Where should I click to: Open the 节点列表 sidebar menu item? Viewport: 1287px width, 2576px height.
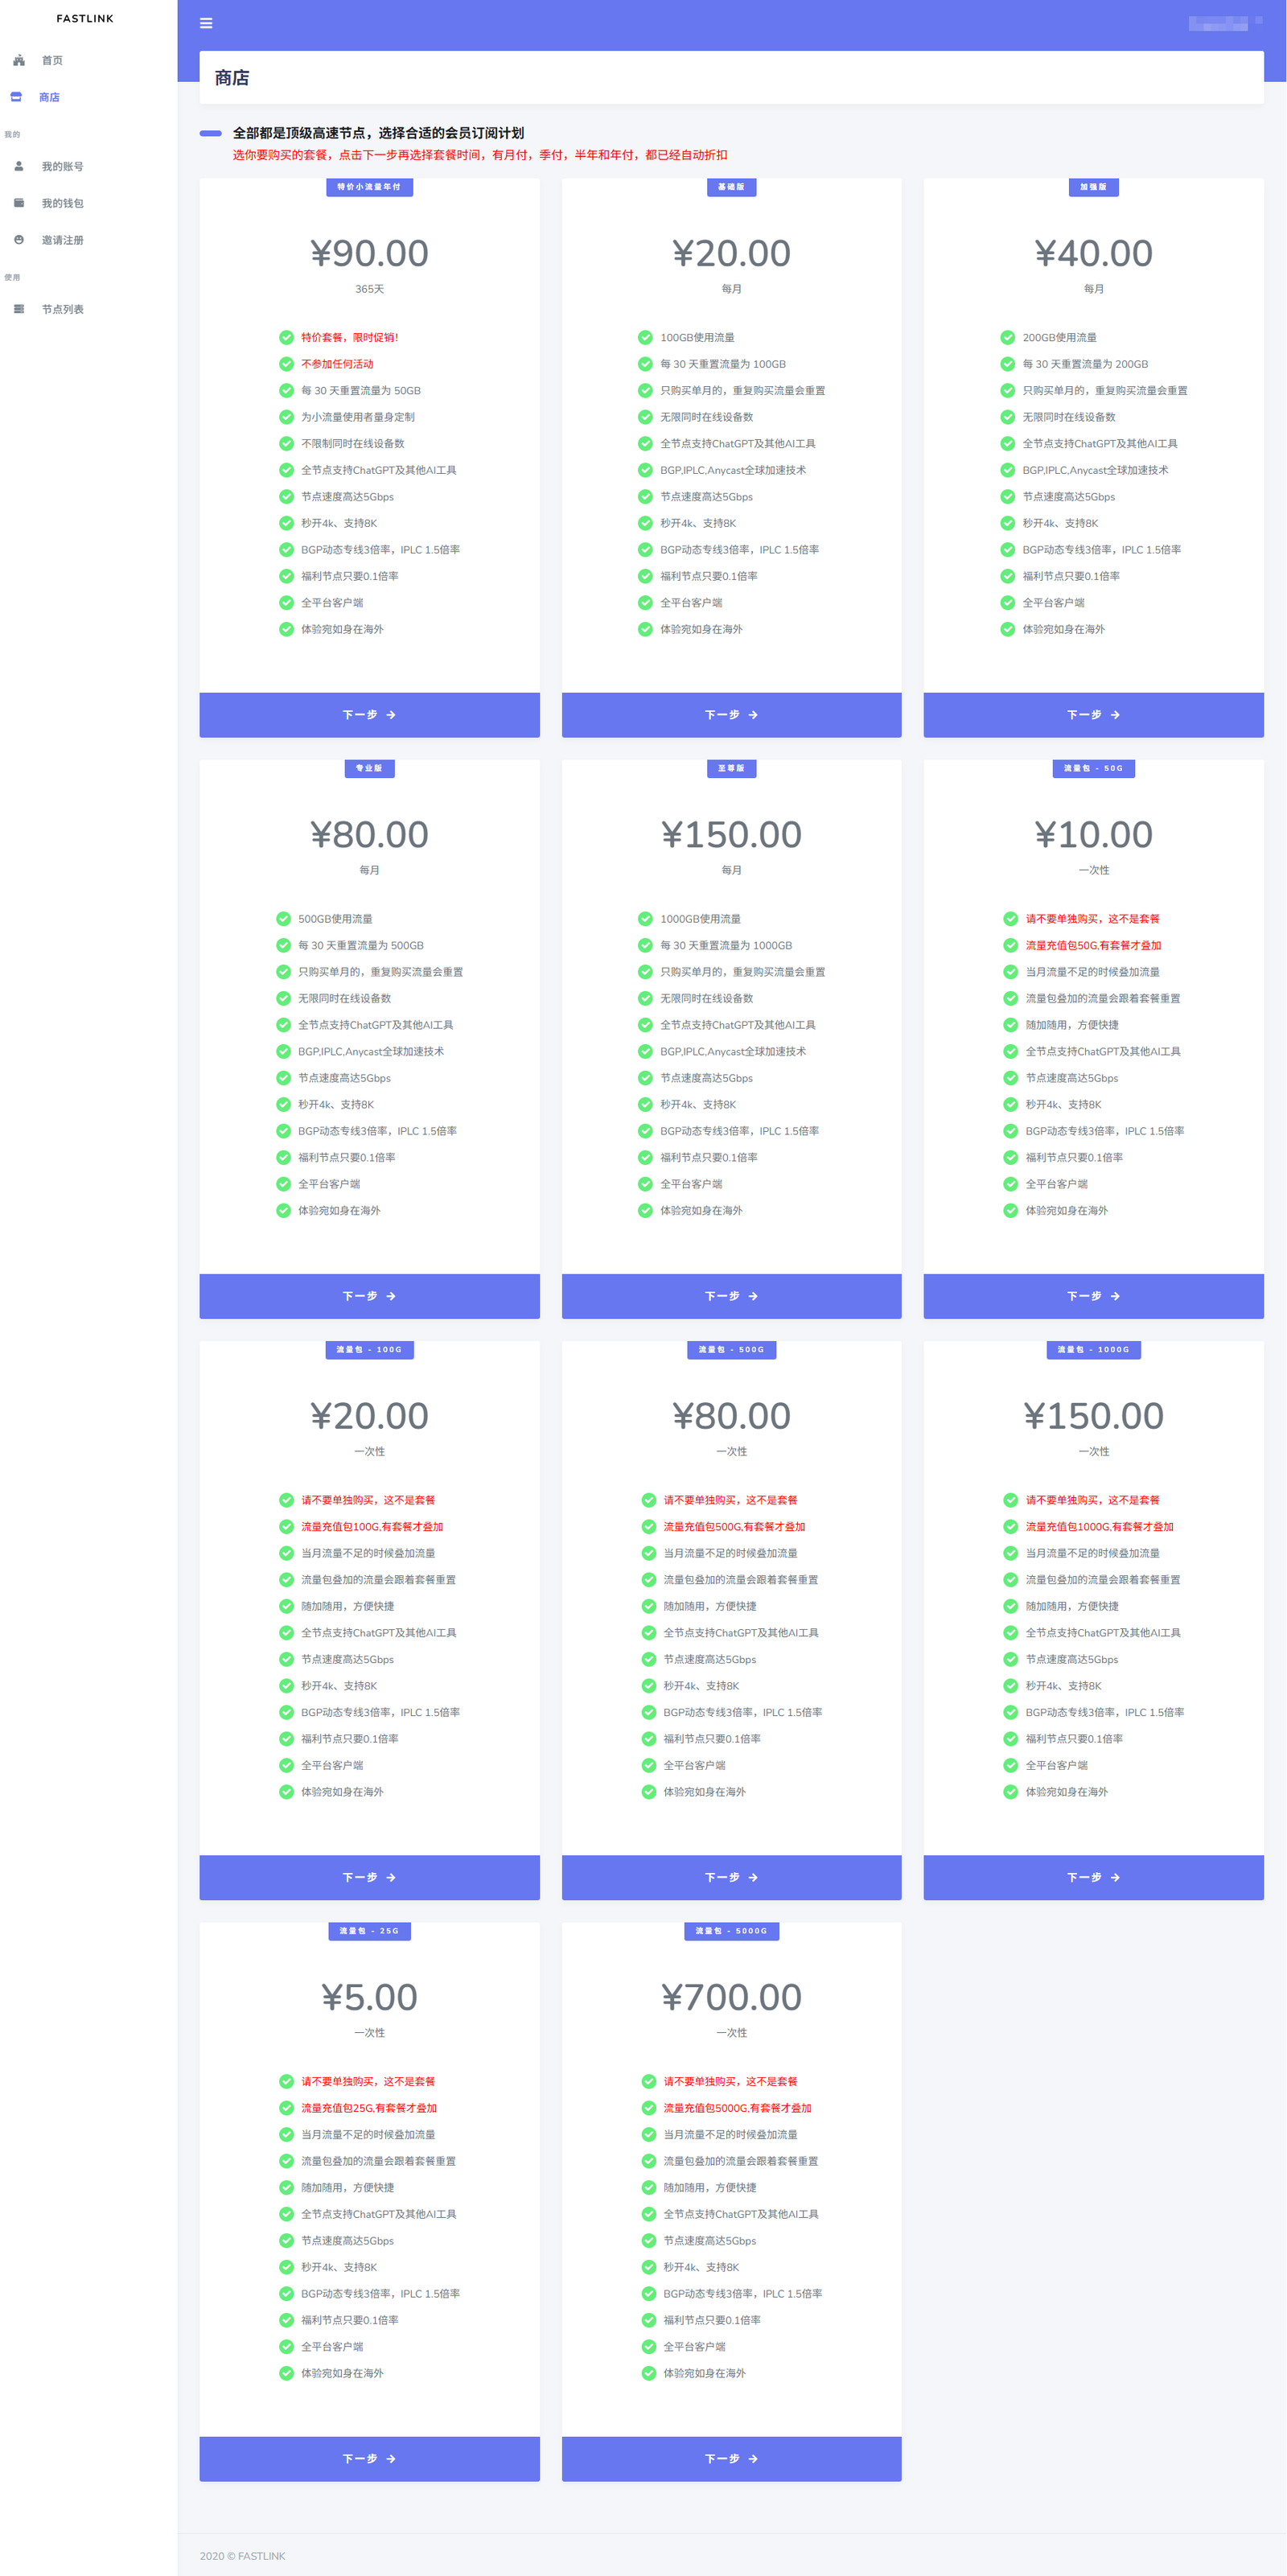click(62, 309)
